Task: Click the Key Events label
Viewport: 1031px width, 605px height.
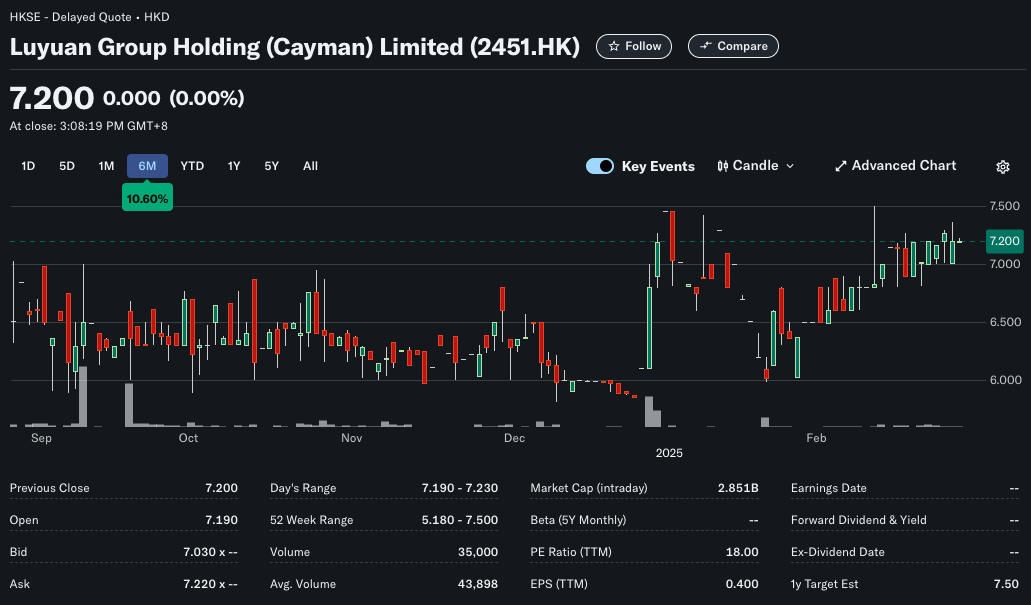Action: coord(658,166)
